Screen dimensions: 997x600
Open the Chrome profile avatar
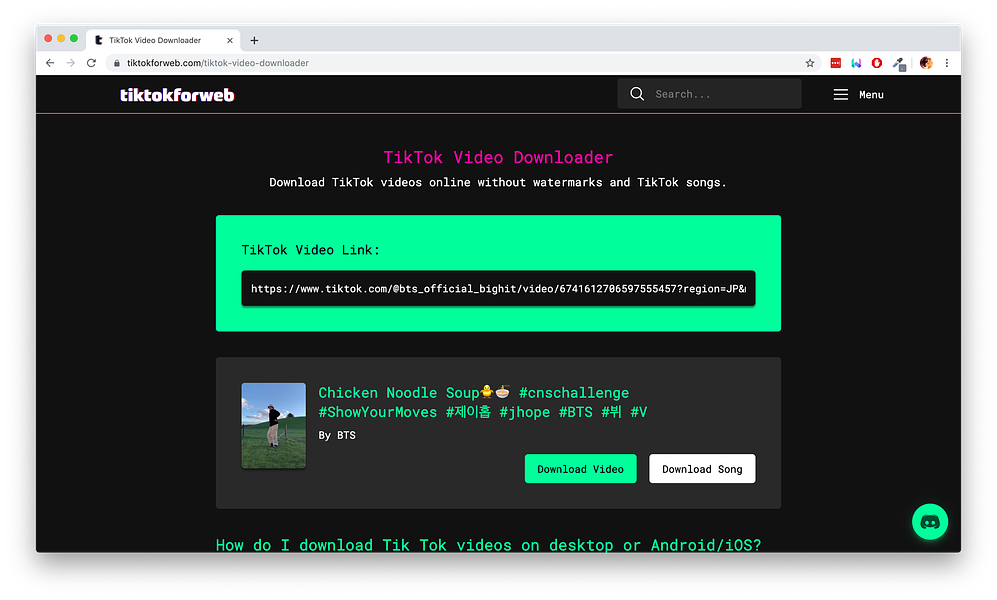tap(926, 63)
